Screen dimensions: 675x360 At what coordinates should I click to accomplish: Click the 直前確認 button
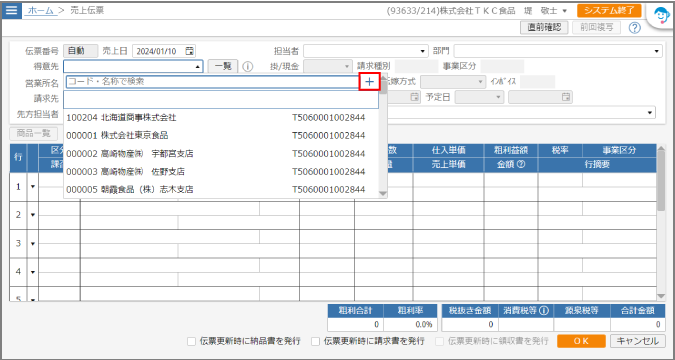tap(544, 28)
